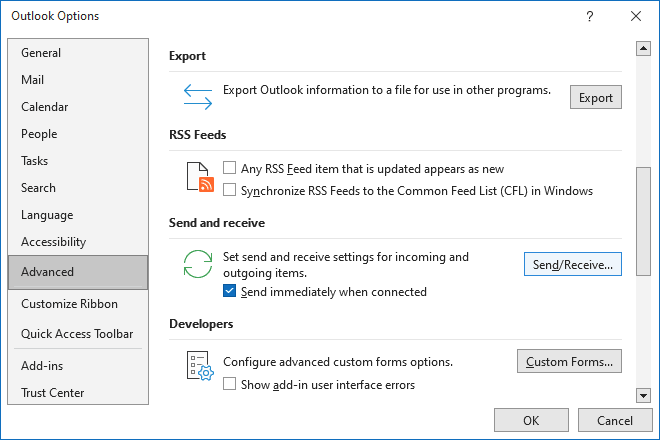Click the scrollbar down arrow
This screenshot has height=440, width=660.
point(642,395)
